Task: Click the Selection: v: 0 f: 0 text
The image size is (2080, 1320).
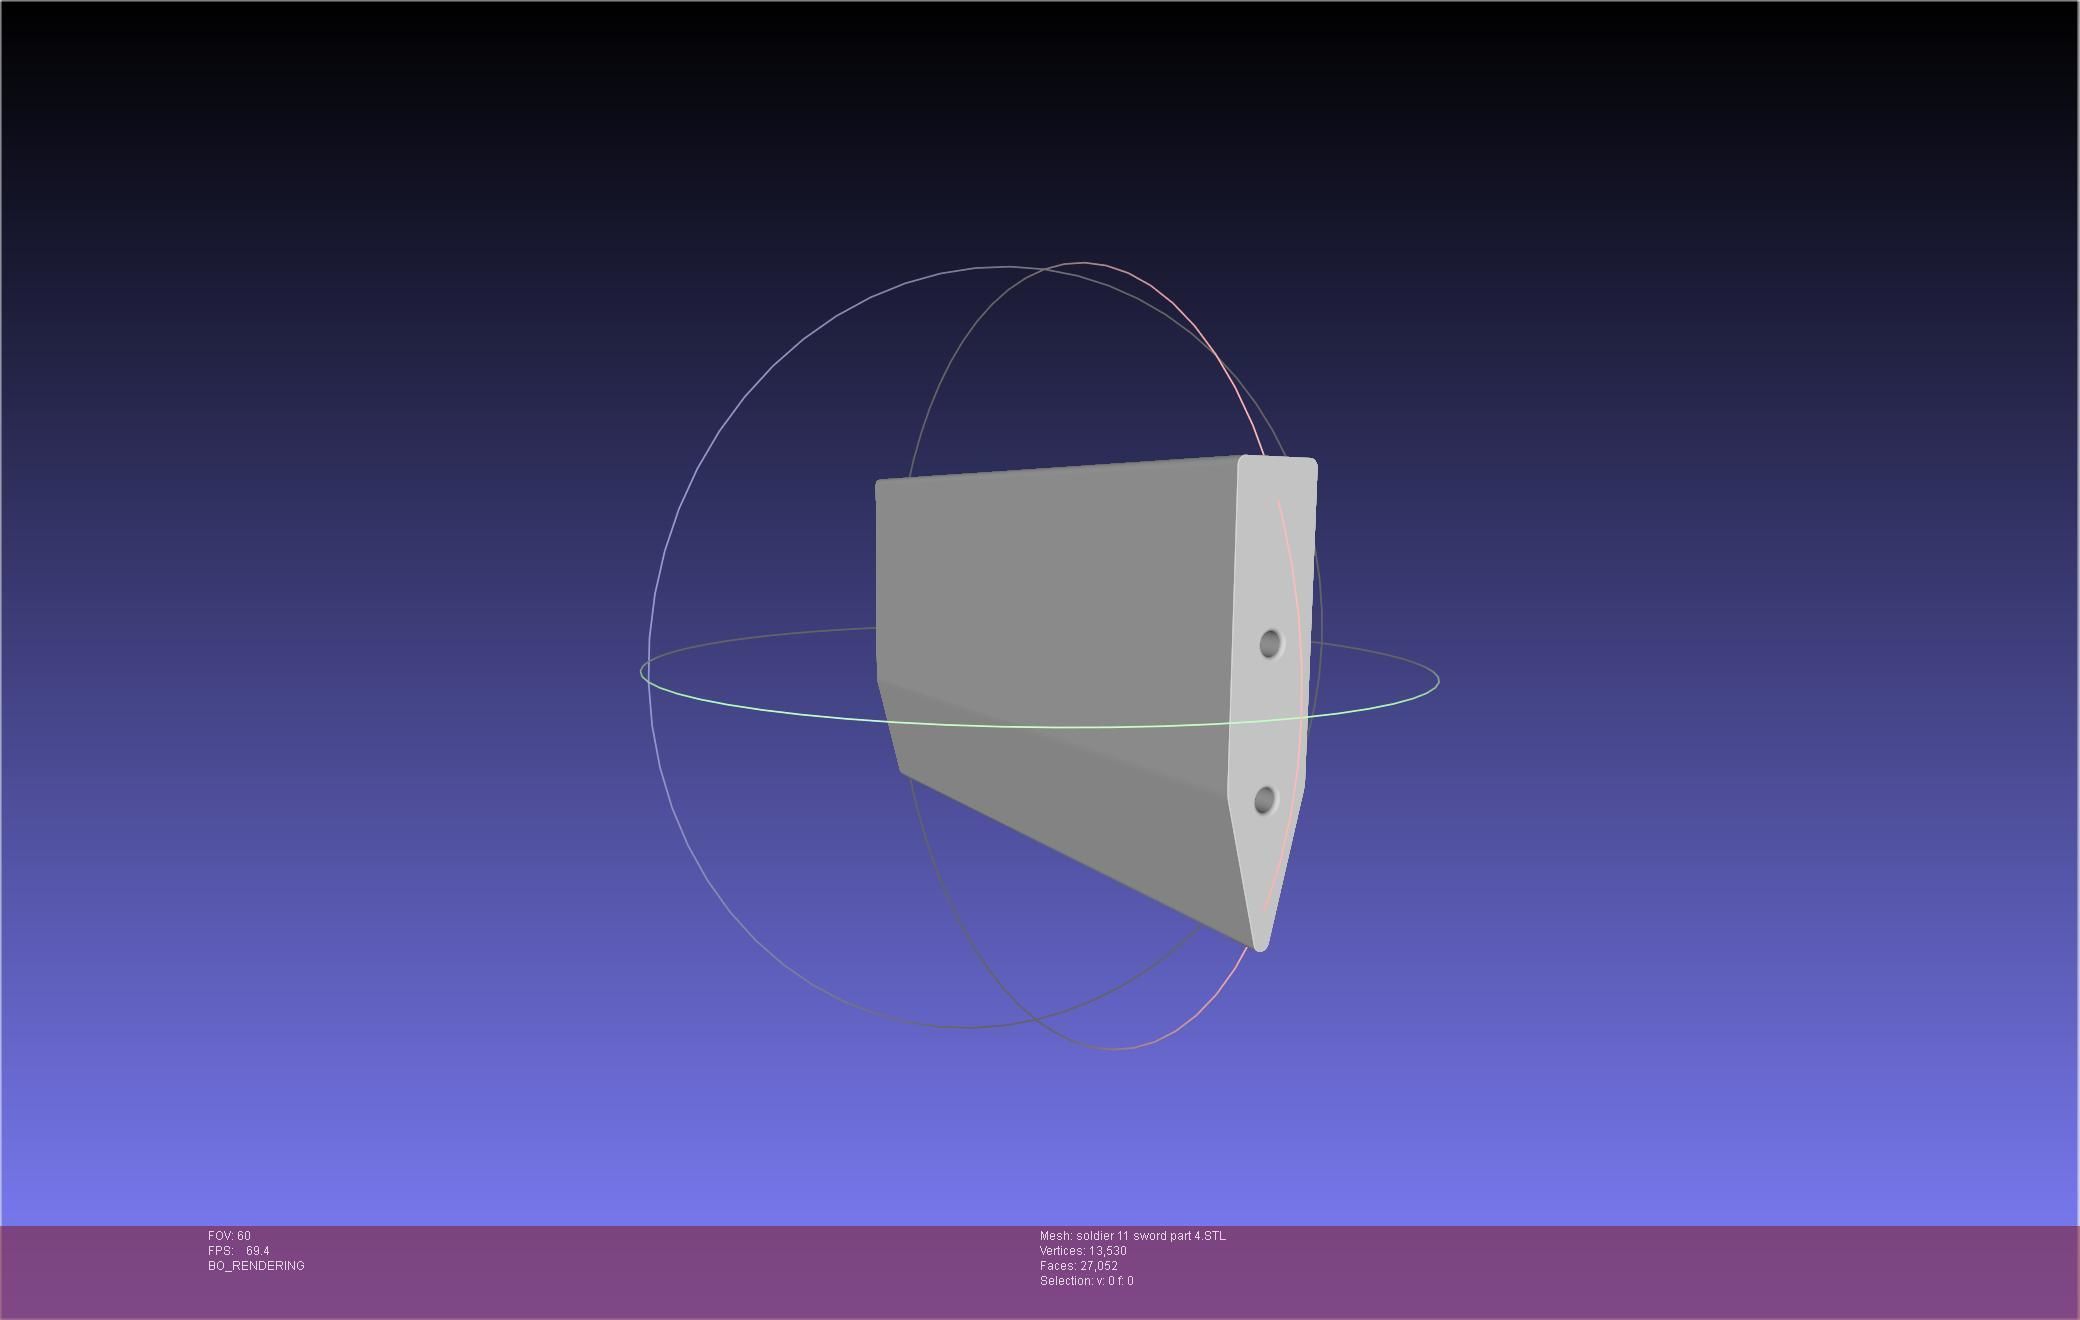Action: point(1087,1281)
